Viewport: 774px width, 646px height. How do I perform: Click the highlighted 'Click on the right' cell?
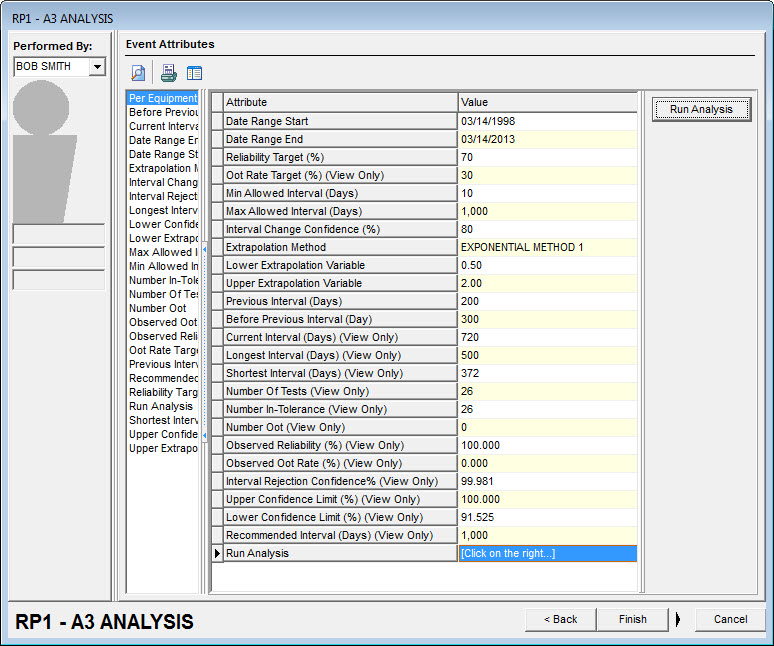click(546, 553)
